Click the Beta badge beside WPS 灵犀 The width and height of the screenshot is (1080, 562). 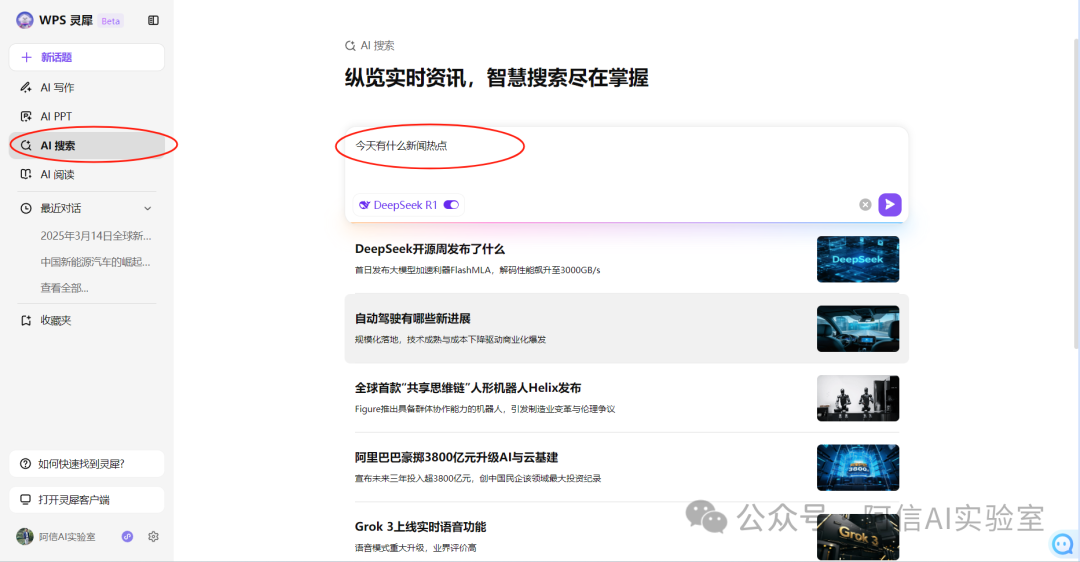point(110,21)
